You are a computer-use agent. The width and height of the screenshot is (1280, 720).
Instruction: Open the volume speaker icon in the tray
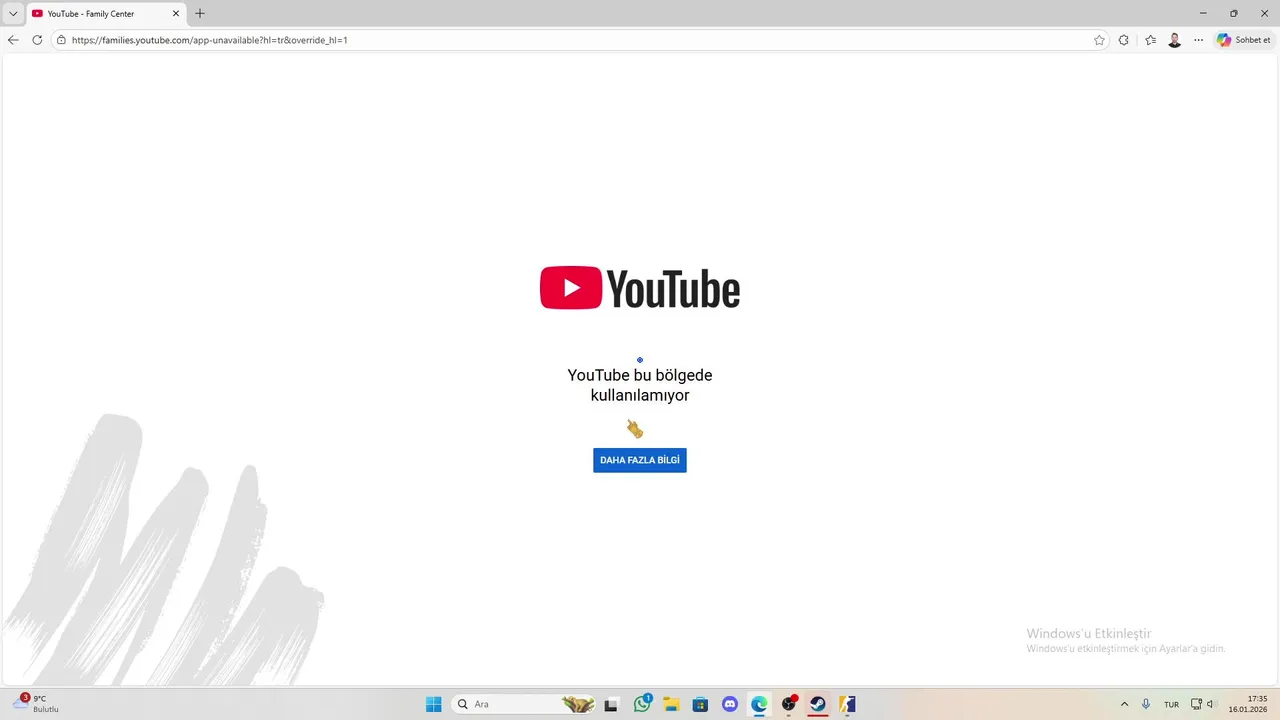pyautogui.click(x=1211, y=704)
